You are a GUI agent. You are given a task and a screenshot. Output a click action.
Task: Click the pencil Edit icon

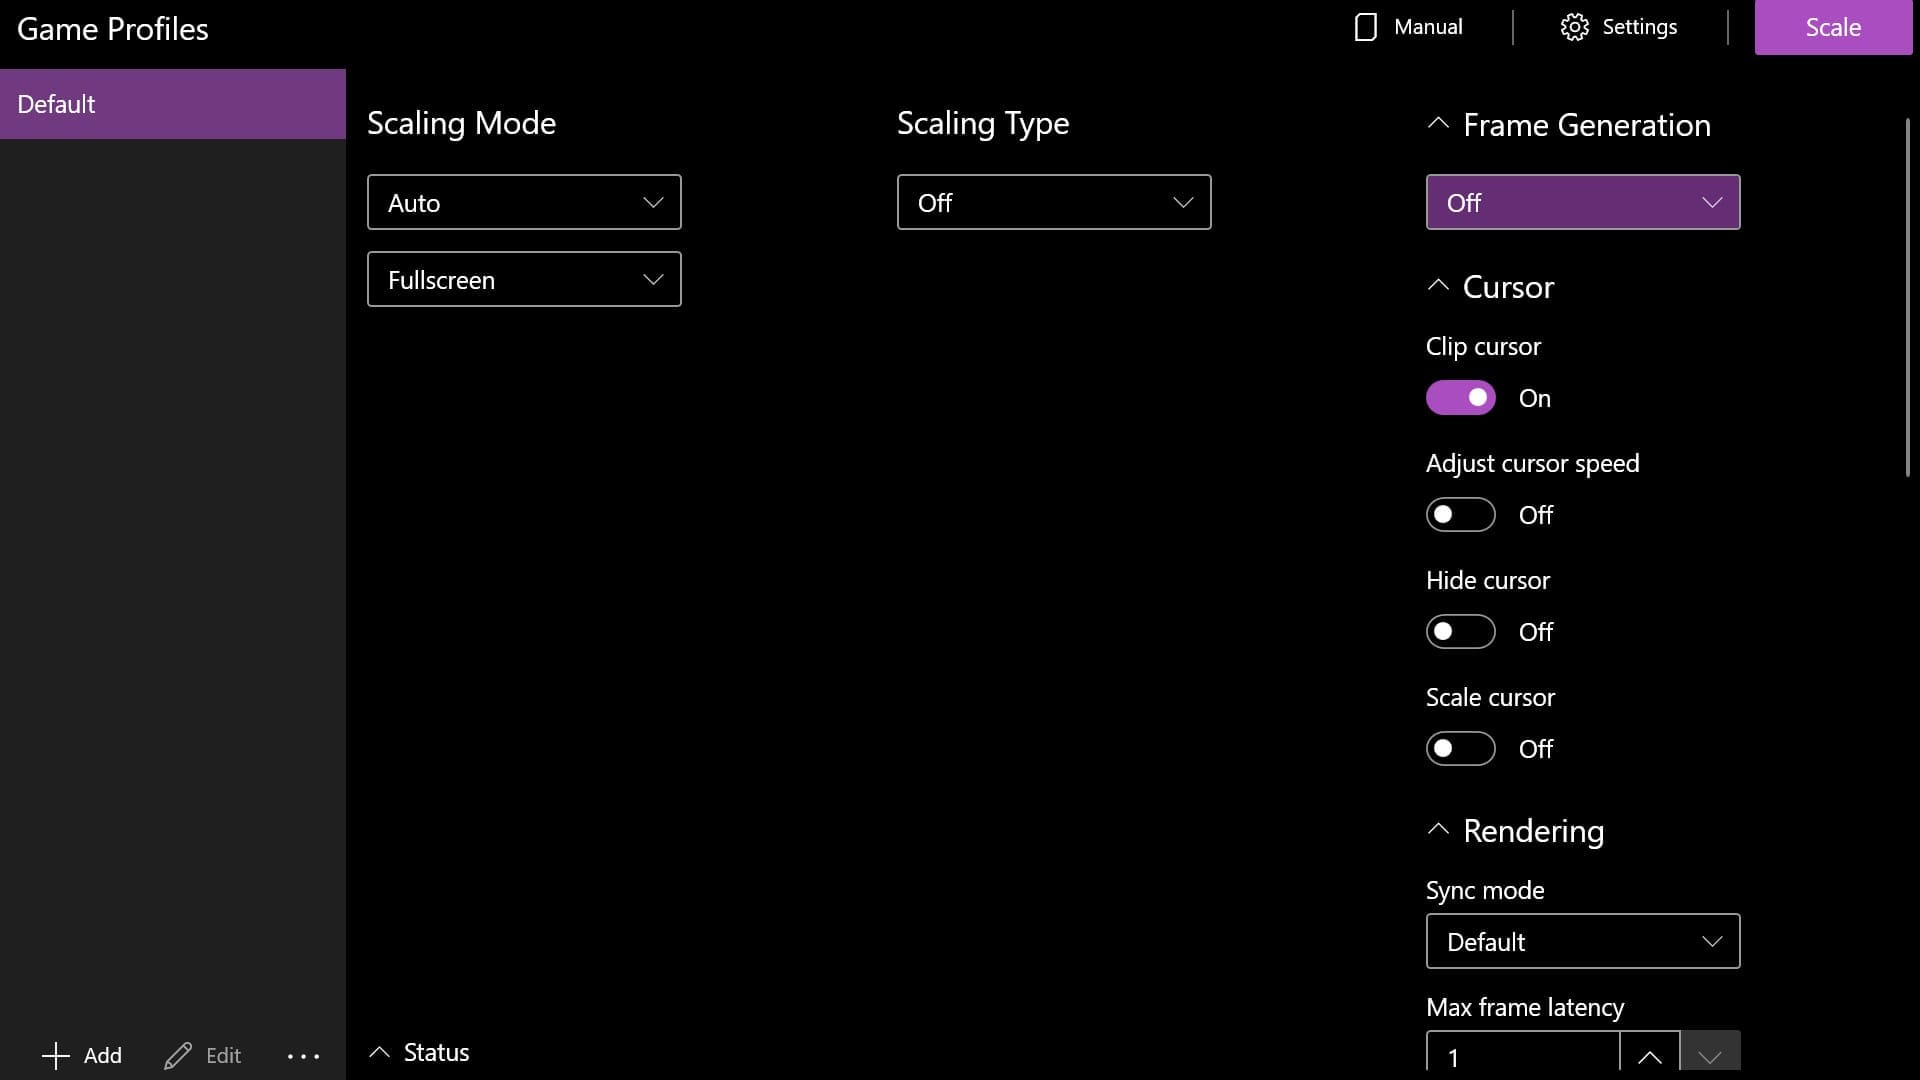click(178, 1055)
